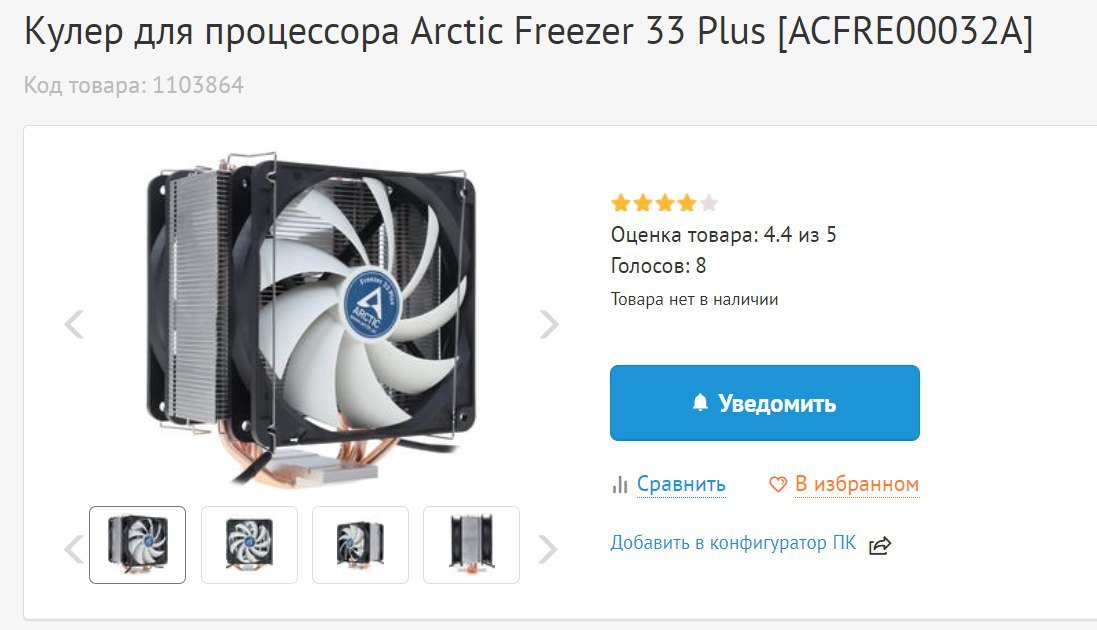1097x630 pixels.
Task: Show the previous main product photo
Action: point(74,324)
